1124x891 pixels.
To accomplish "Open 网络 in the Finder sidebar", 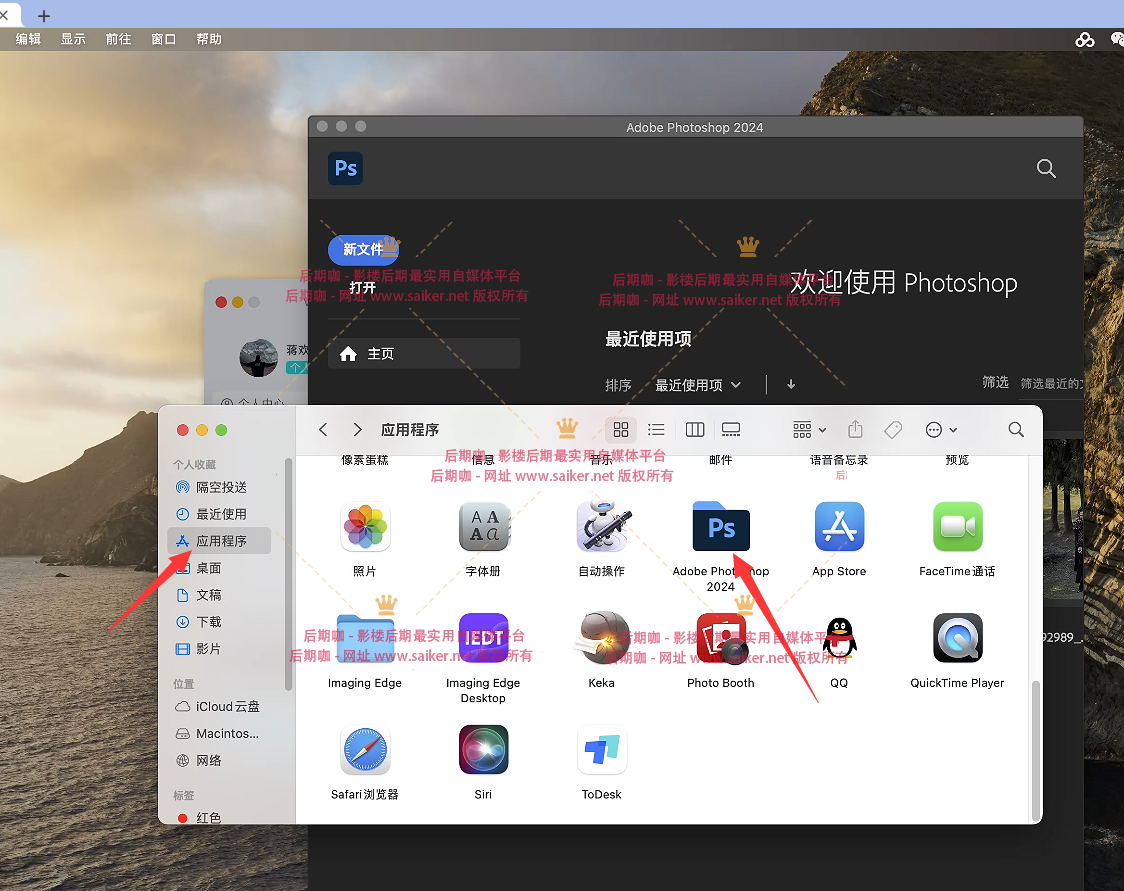I will [219, 761].
